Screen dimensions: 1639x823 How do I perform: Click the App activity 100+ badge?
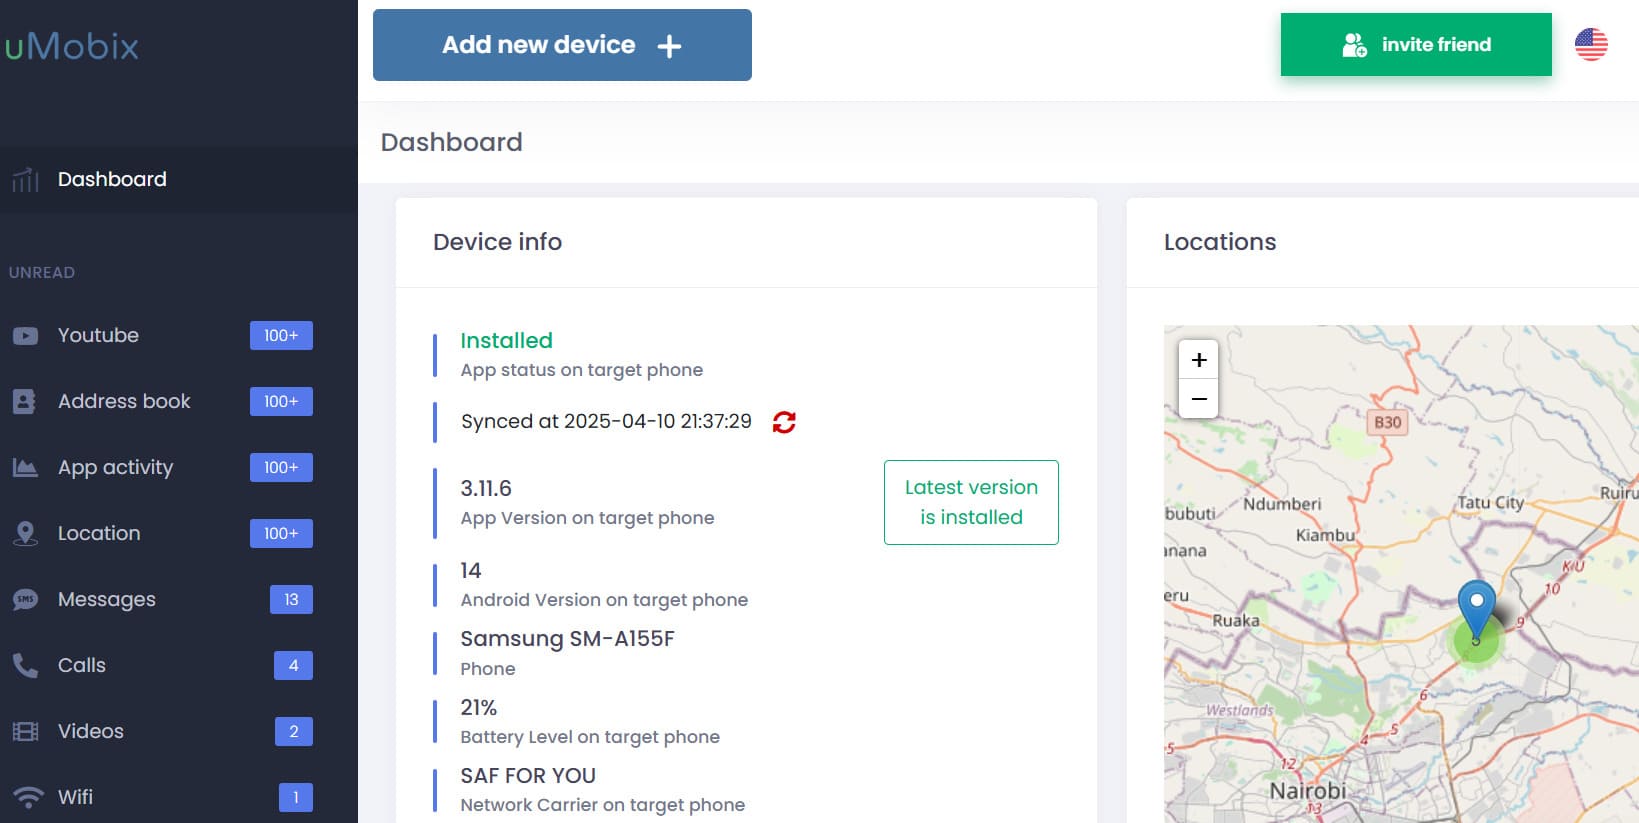coord(281,468)
